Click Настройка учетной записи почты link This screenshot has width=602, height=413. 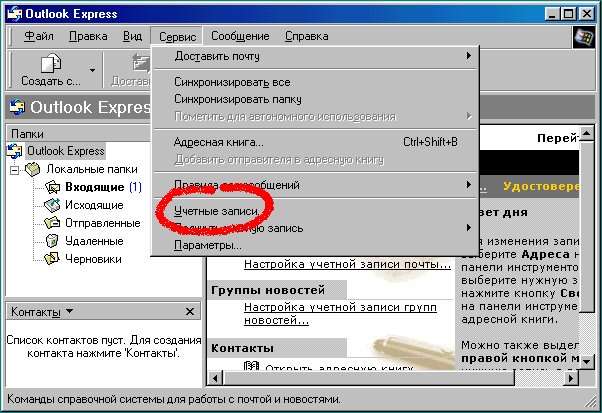347,264
